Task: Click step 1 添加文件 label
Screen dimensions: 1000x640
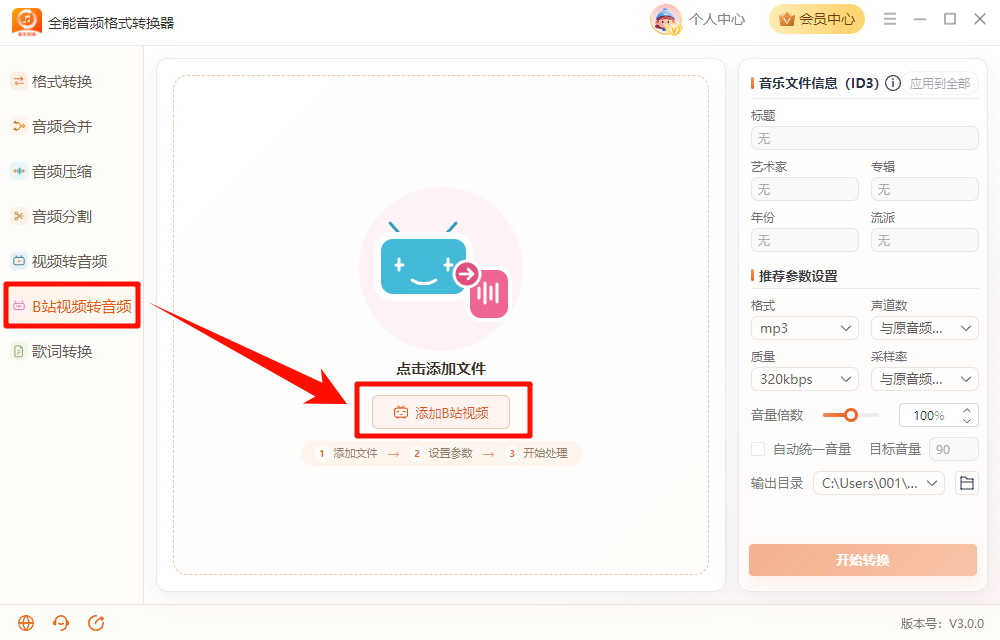Action: (x=355, y=453)
